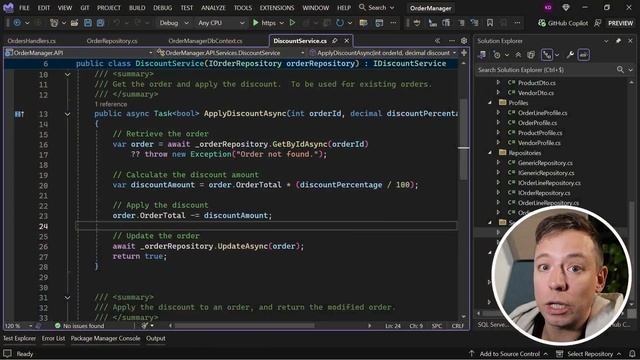Collapse the Profiles folder in Solution Explorer
The height and width of the screenshot is (360, 640).
pyautogui.click(x=490, y=103)
